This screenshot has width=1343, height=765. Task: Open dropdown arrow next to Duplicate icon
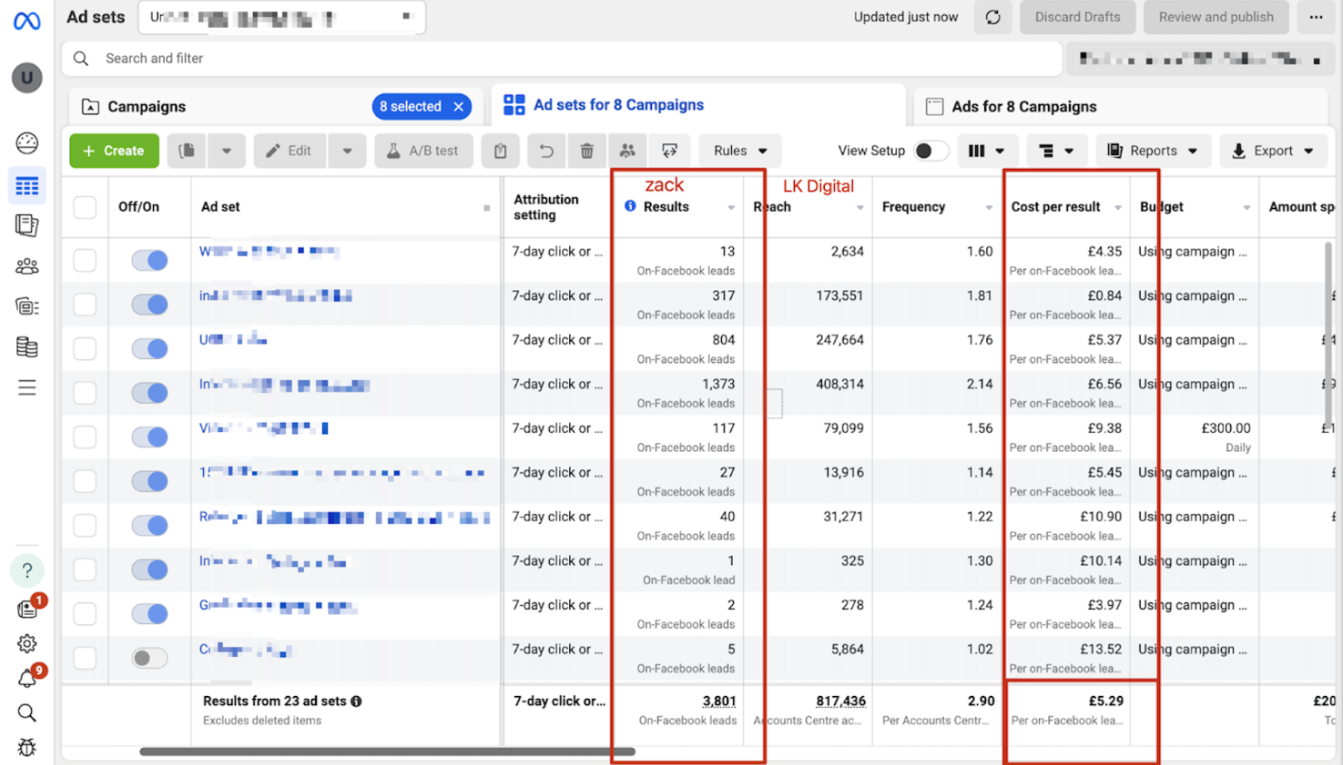point(227,151)
